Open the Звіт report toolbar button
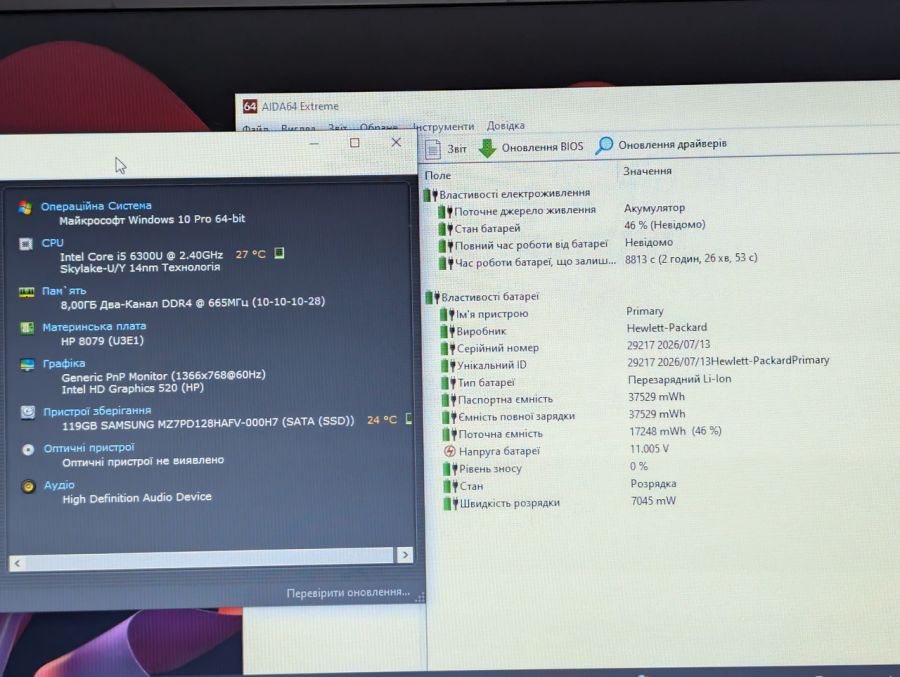 pos(446,149)
